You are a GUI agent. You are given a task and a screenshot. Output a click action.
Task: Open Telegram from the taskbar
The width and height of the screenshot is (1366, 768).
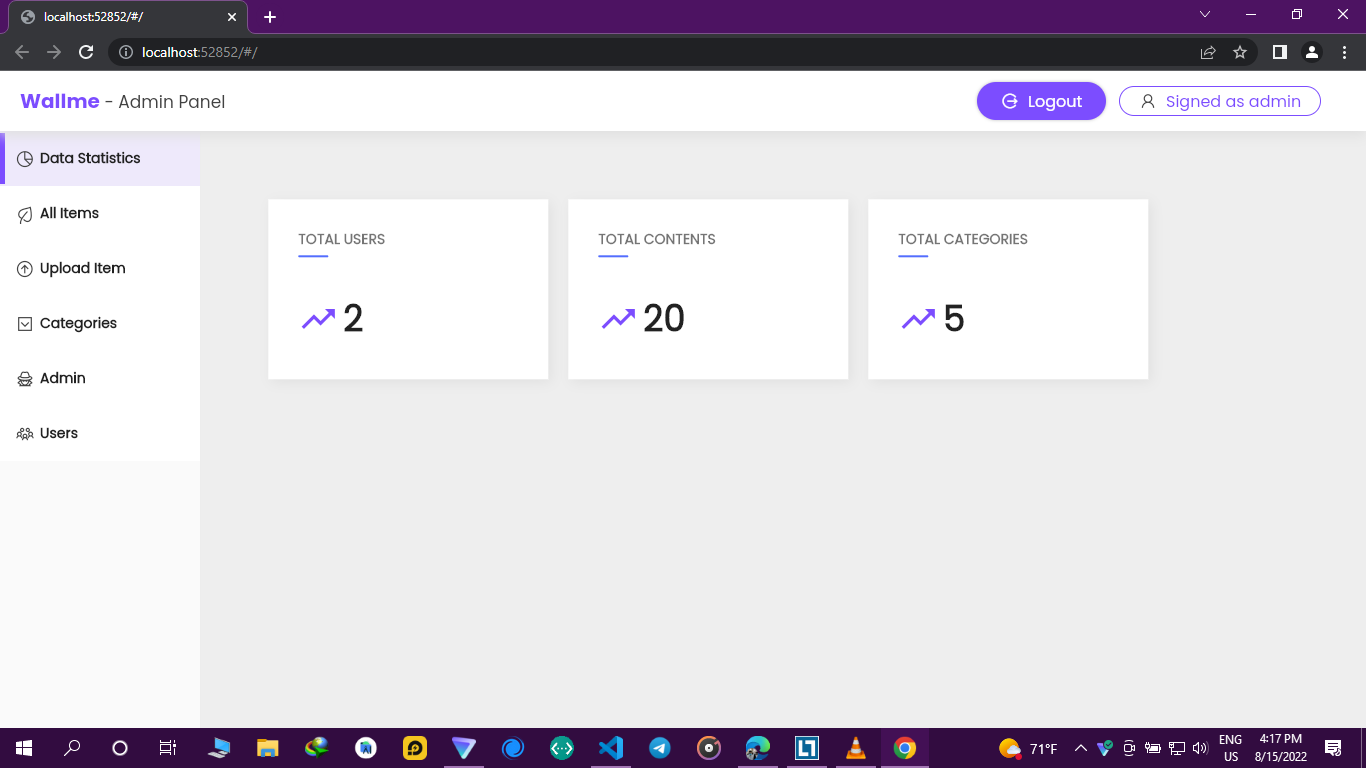(659, 748)
